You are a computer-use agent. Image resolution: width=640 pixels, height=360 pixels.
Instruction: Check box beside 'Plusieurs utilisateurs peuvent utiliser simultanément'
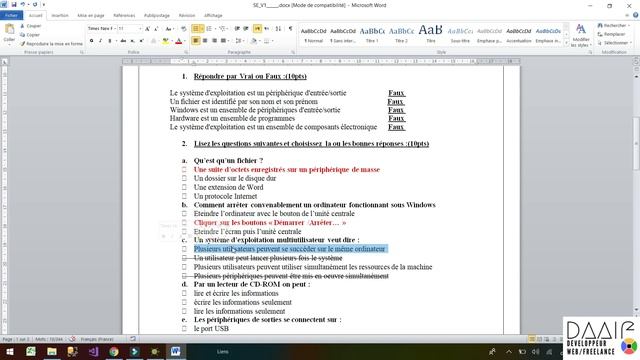[184, 267]
